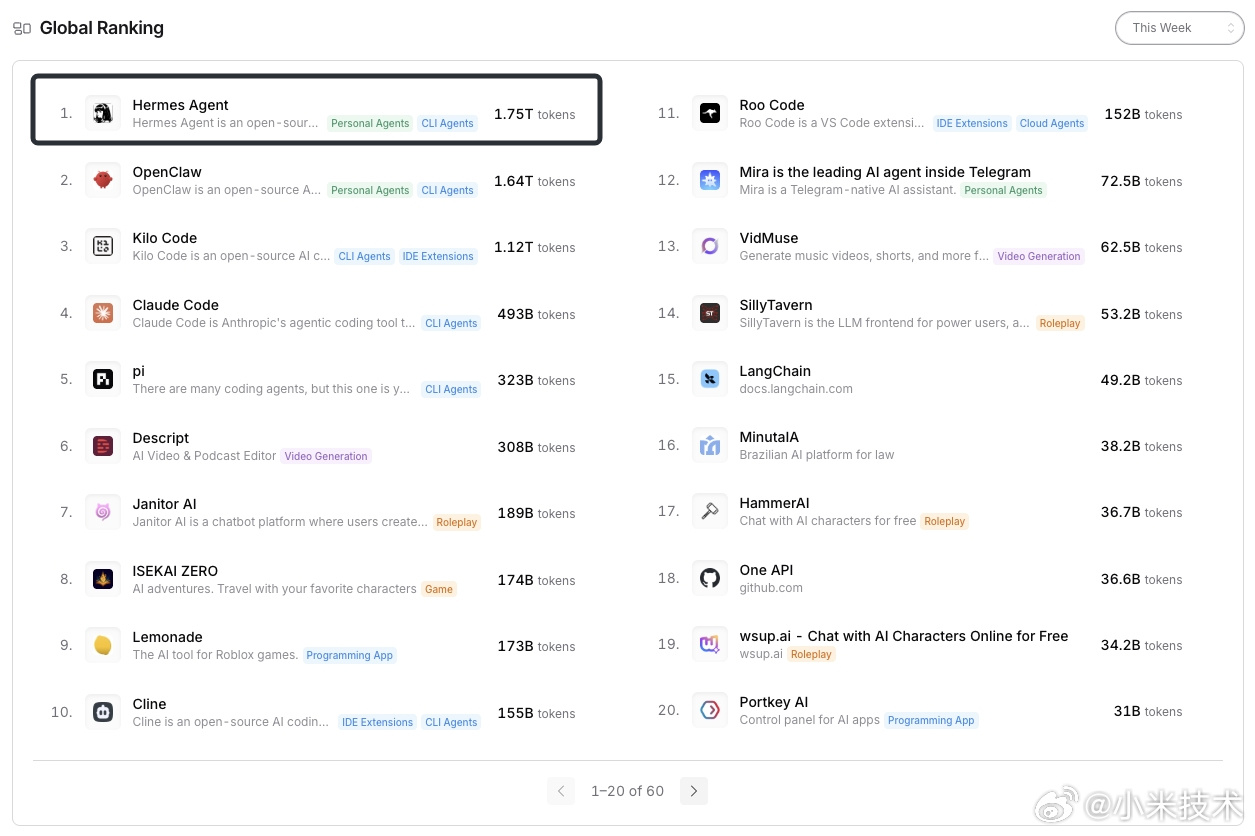1255x836 pixels.
Task: Click Programming App tag on Portkey AI
Action: [x=931, y=721]
